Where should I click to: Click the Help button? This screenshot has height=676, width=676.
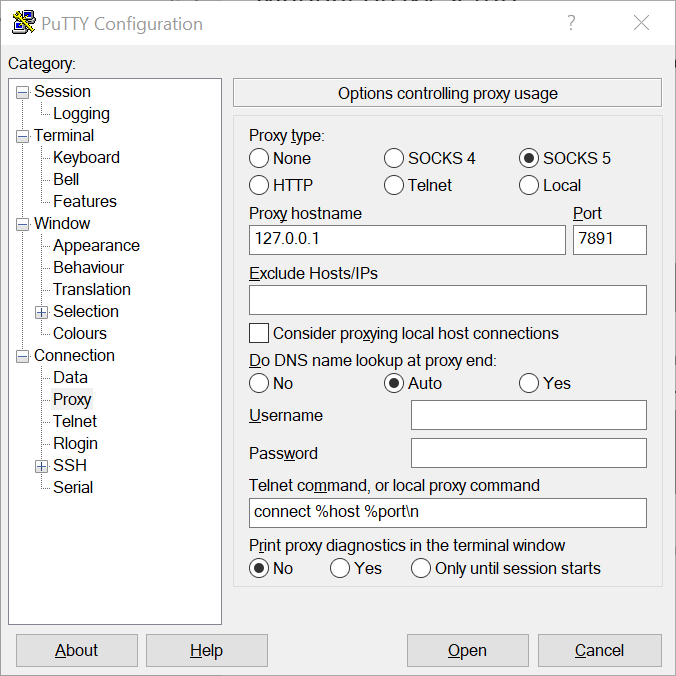pyautogui.click(x=207, y=650)
